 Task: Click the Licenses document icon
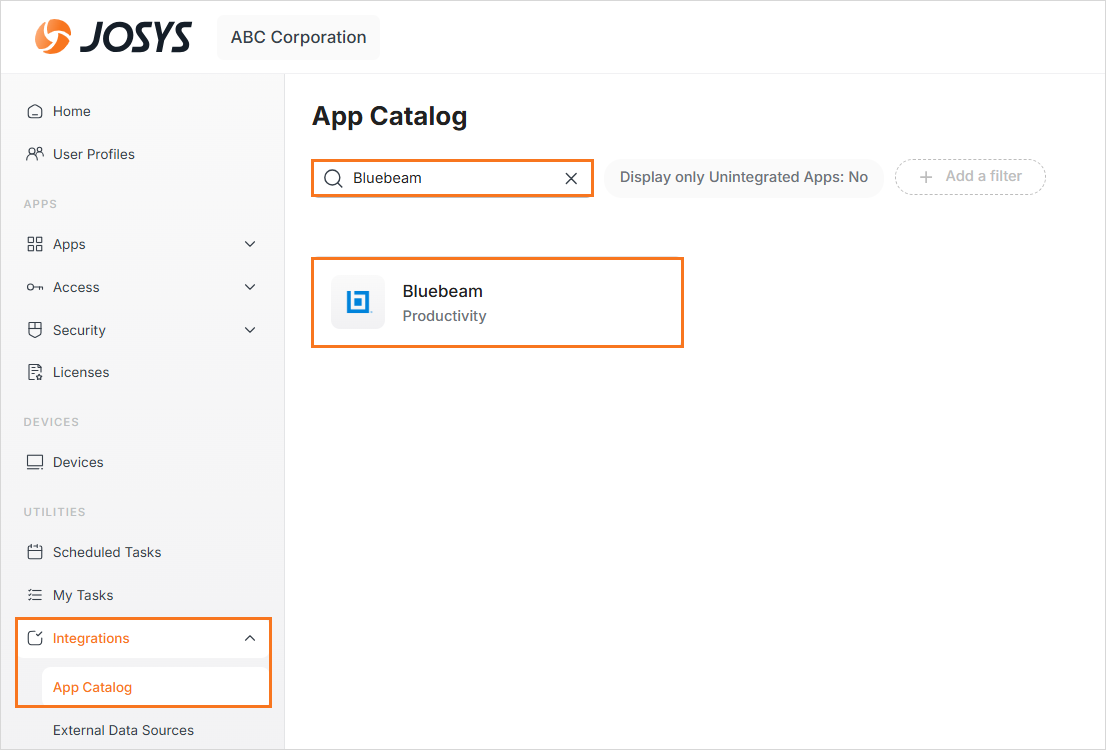(x=35, y=372)
